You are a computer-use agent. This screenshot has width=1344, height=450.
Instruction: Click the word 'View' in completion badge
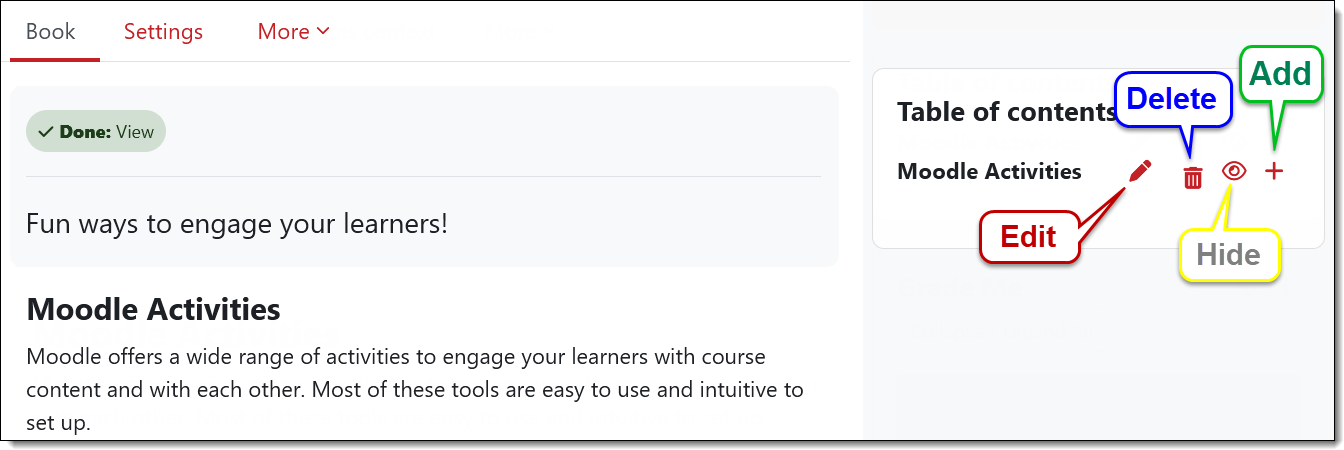pos(135,132)
